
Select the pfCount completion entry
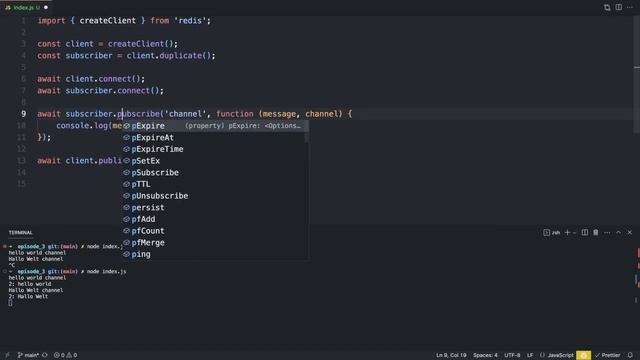(215, 231)
